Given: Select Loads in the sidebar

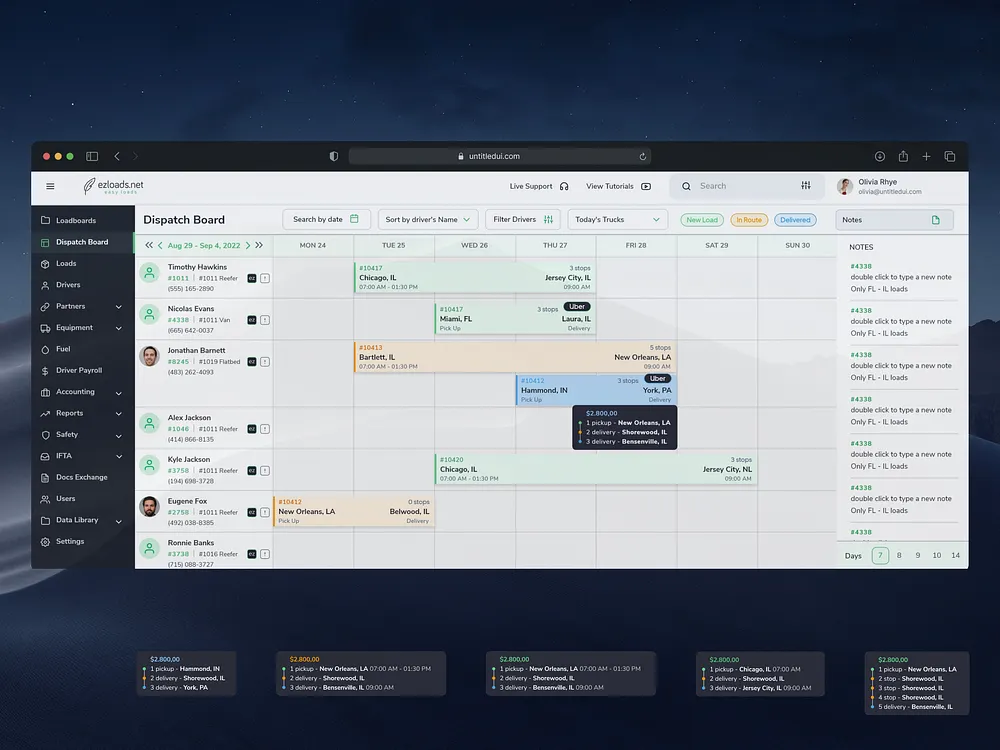Looking at the screenshot, I should pos(64,263).
